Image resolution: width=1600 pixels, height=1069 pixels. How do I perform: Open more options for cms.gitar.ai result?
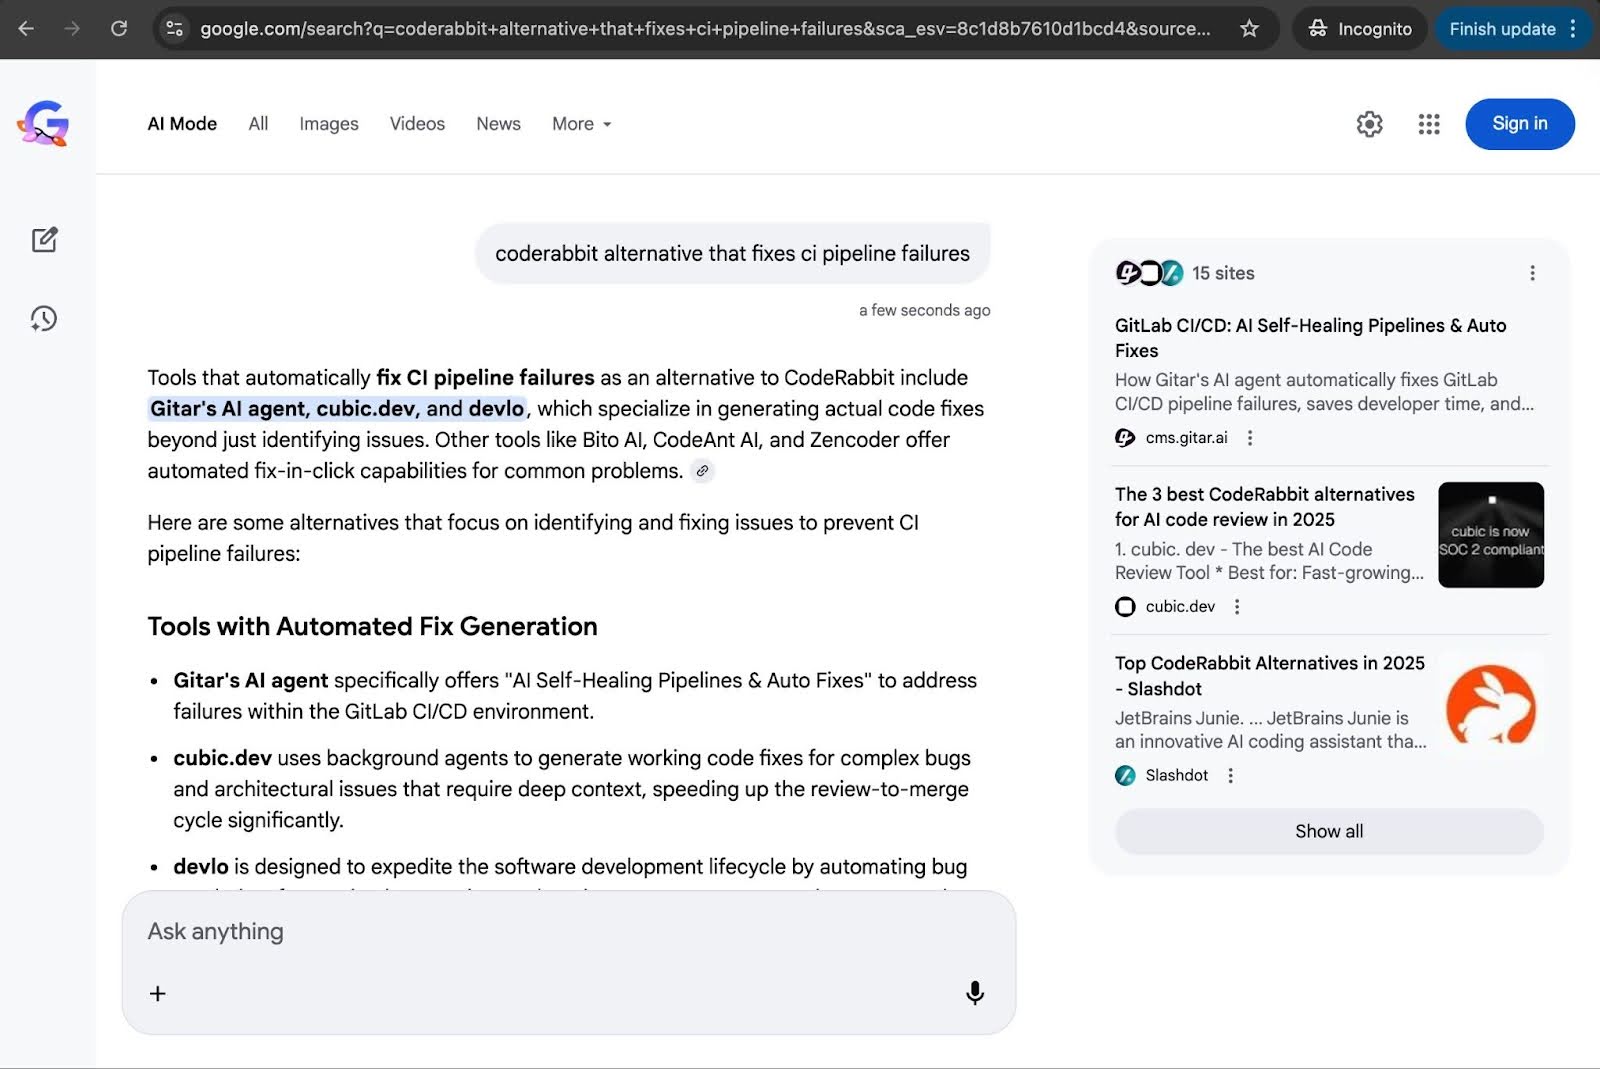coord(1250,438)
